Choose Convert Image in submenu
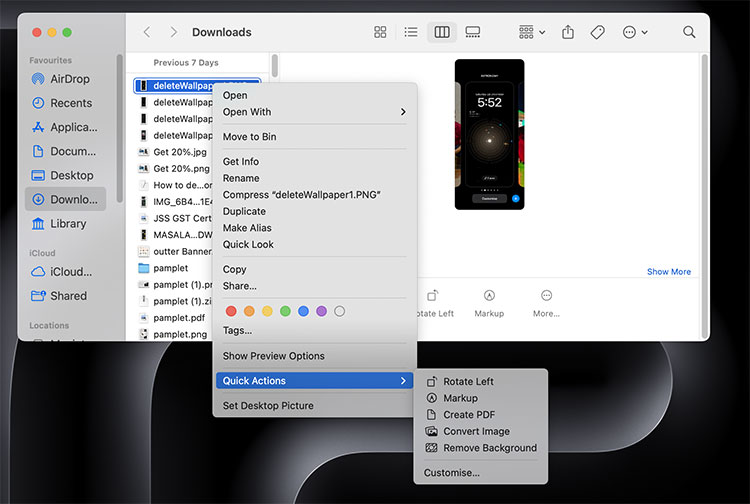 (476, 431)
